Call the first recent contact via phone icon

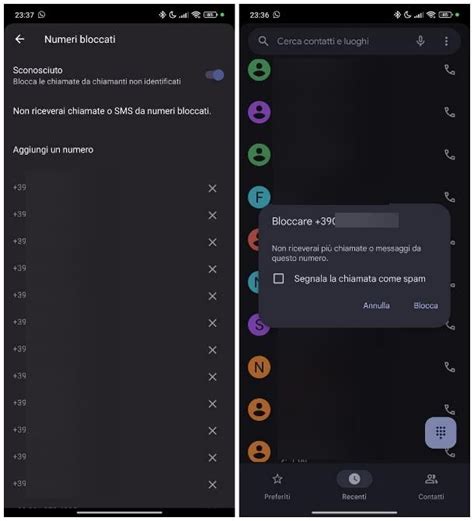click(450, 70)
